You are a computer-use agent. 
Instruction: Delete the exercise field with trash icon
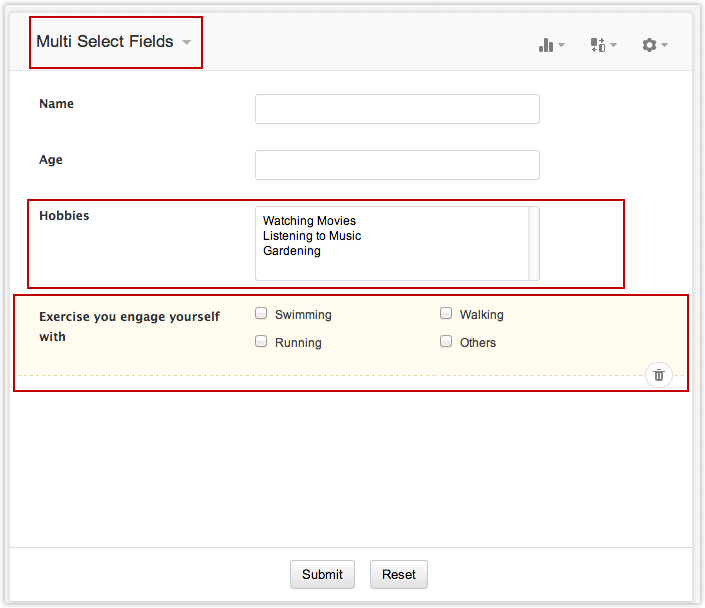point(659,375)
